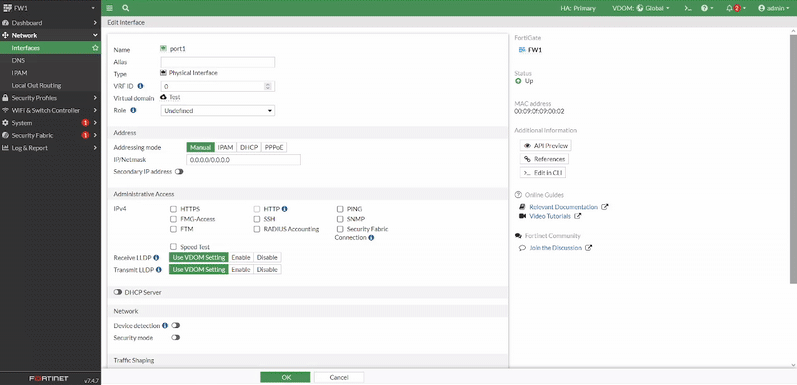
Task: Favorite the Interfaces page with the star icon
Action: tap(95, 48)
